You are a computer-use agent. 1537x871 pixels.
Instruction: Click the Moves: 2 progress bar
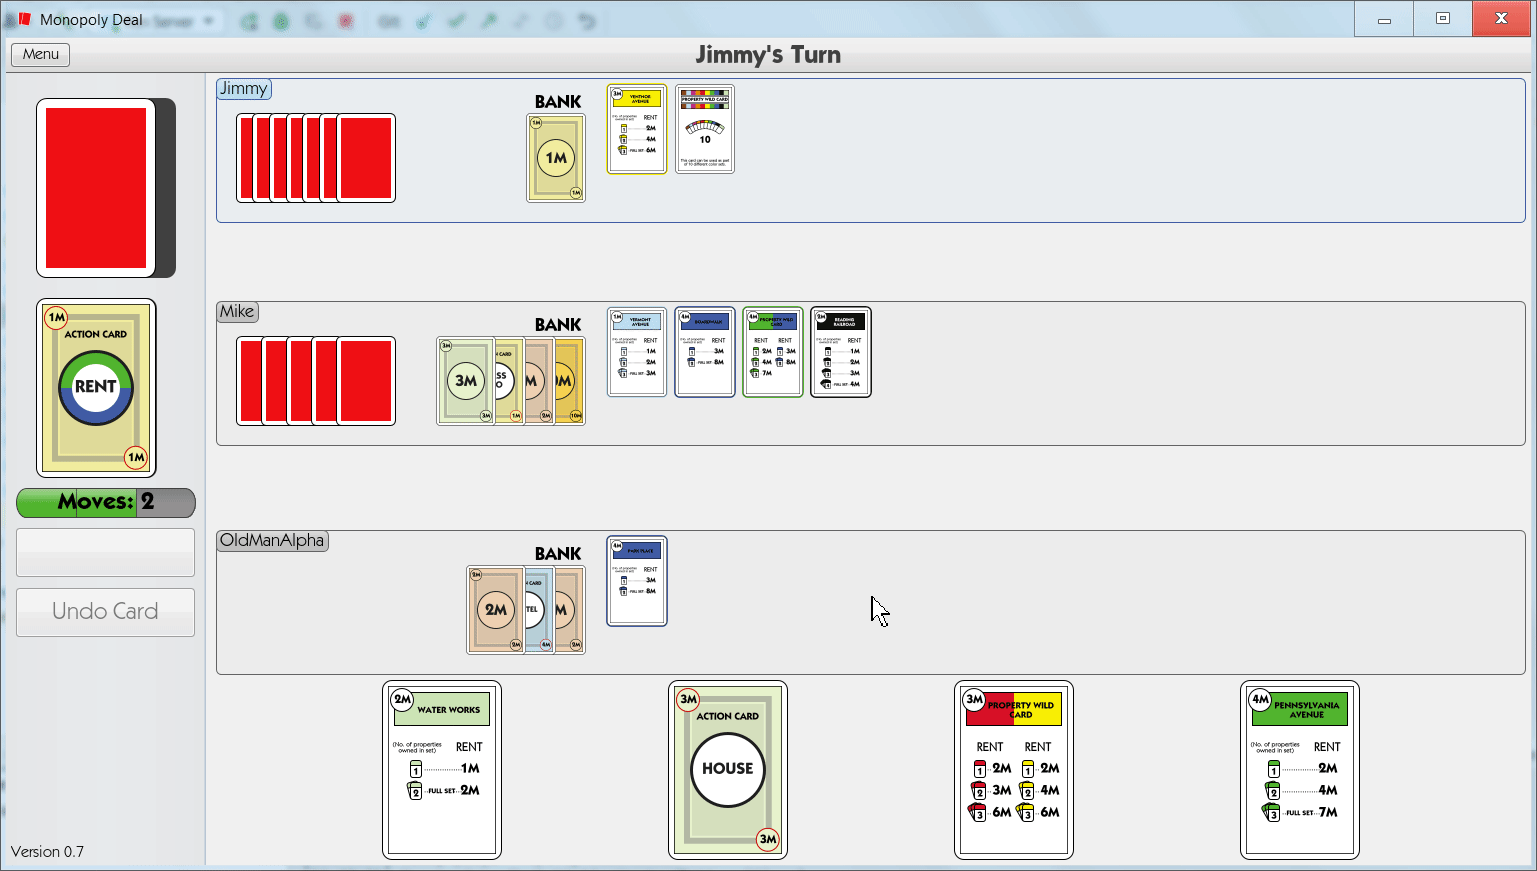pos(106,502)
